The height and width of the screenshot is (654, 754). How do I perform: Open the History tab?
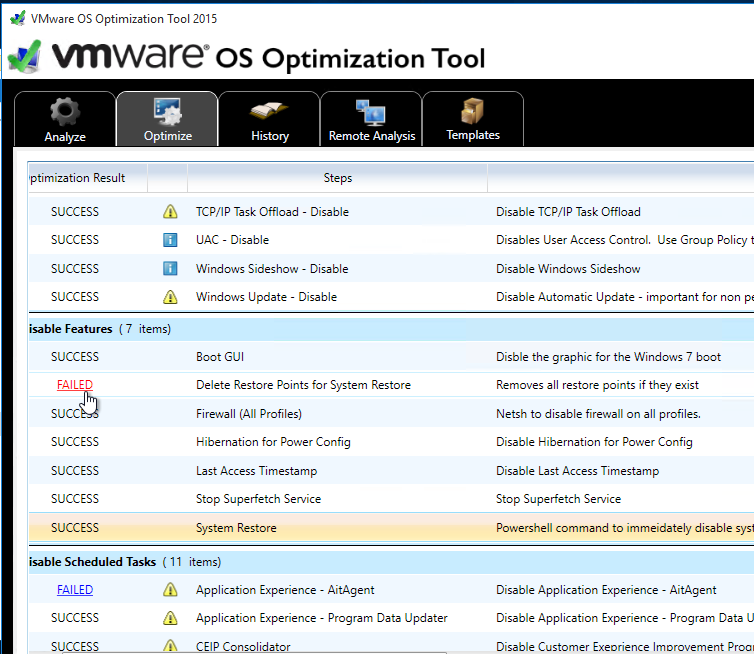pos(269,119)
